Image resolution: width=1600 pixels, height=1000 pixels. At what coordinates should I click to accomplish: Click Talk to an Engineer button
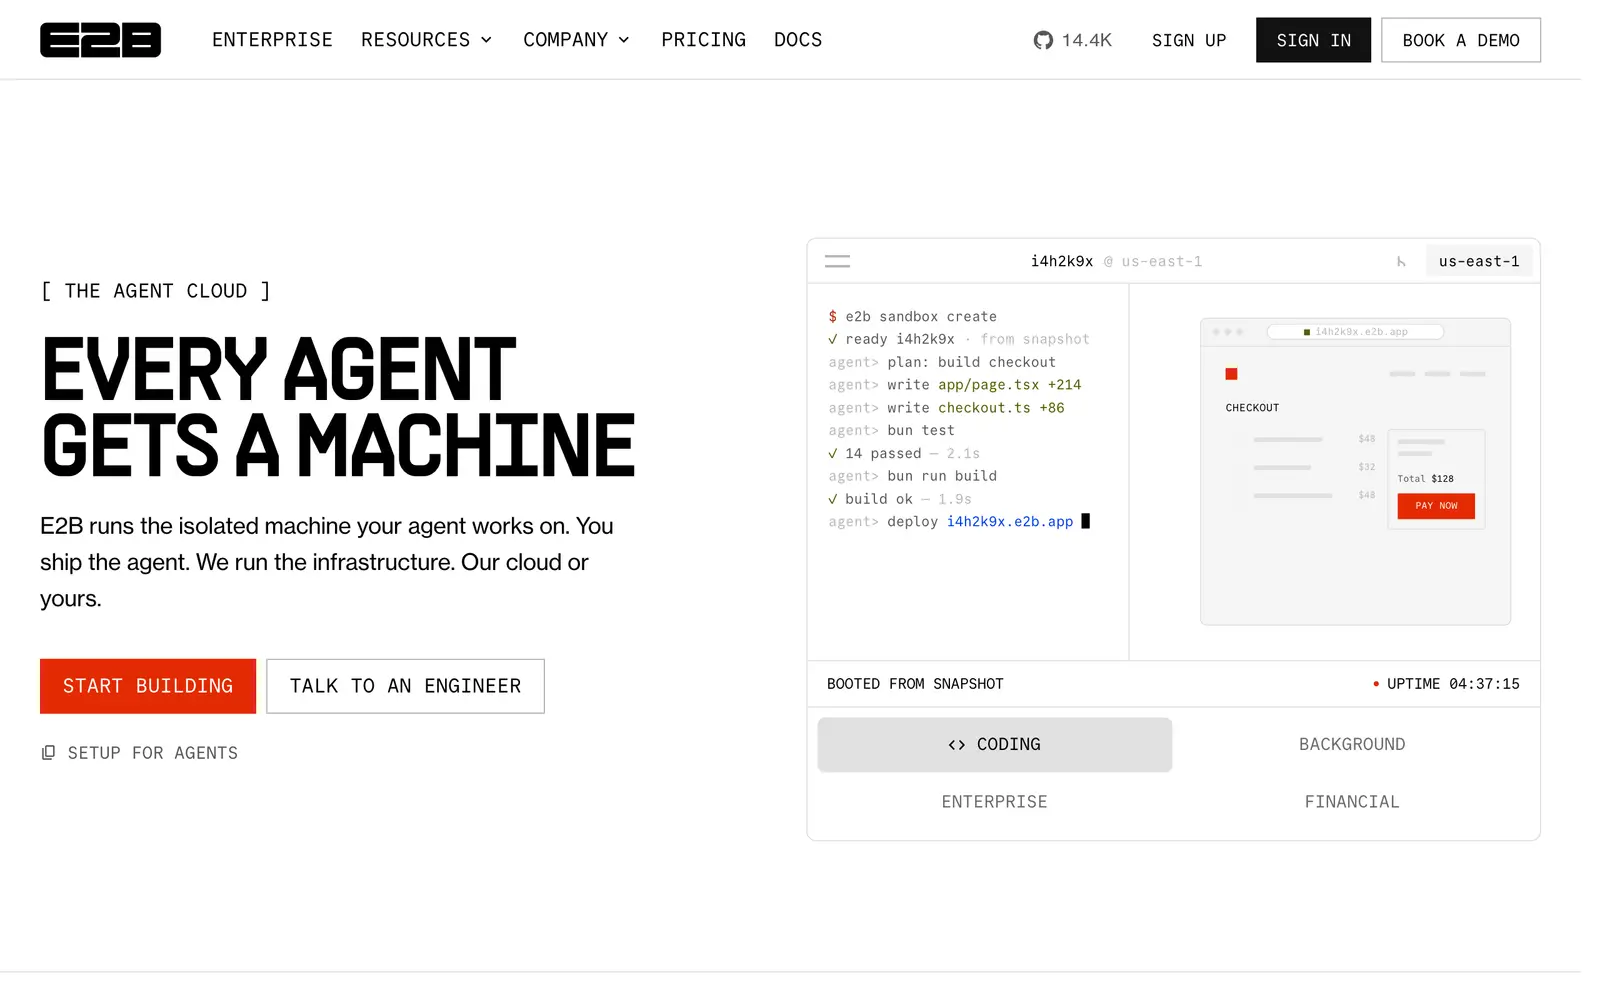[405, 686]
